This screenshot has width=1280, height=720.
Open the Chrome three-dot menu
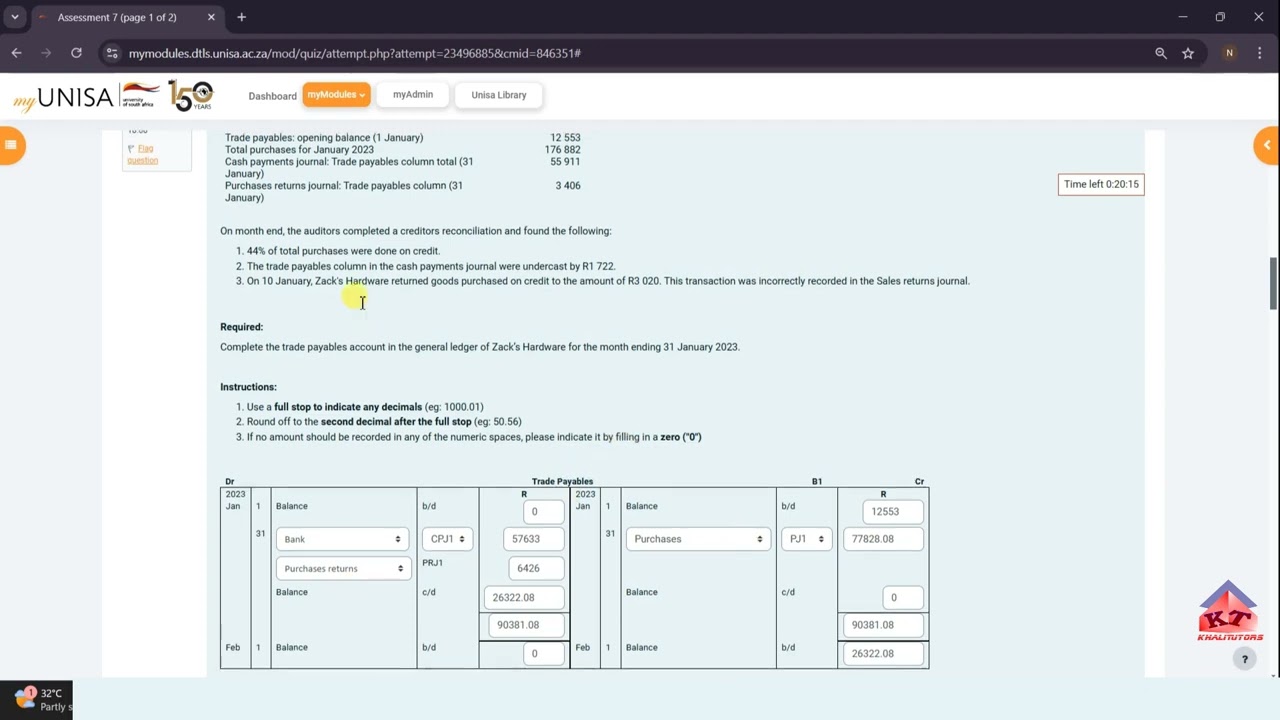pyautogui.click(x=1259, y=53)
